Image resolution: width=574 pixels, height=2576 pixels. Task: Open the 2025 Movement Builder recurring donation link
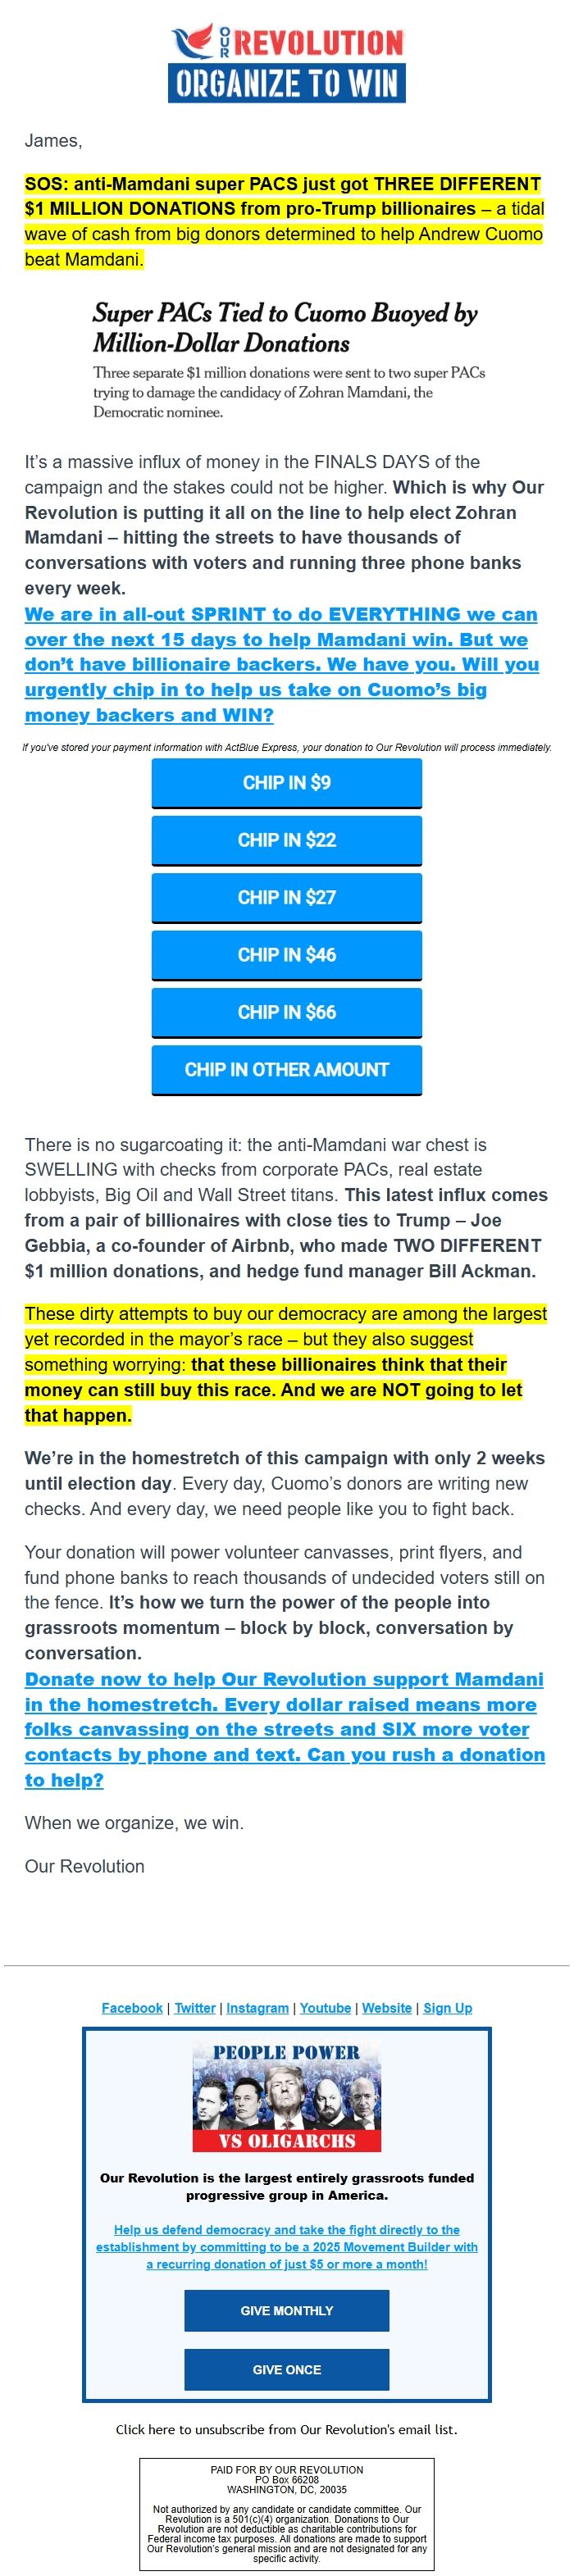click(x=287, y=2246)
